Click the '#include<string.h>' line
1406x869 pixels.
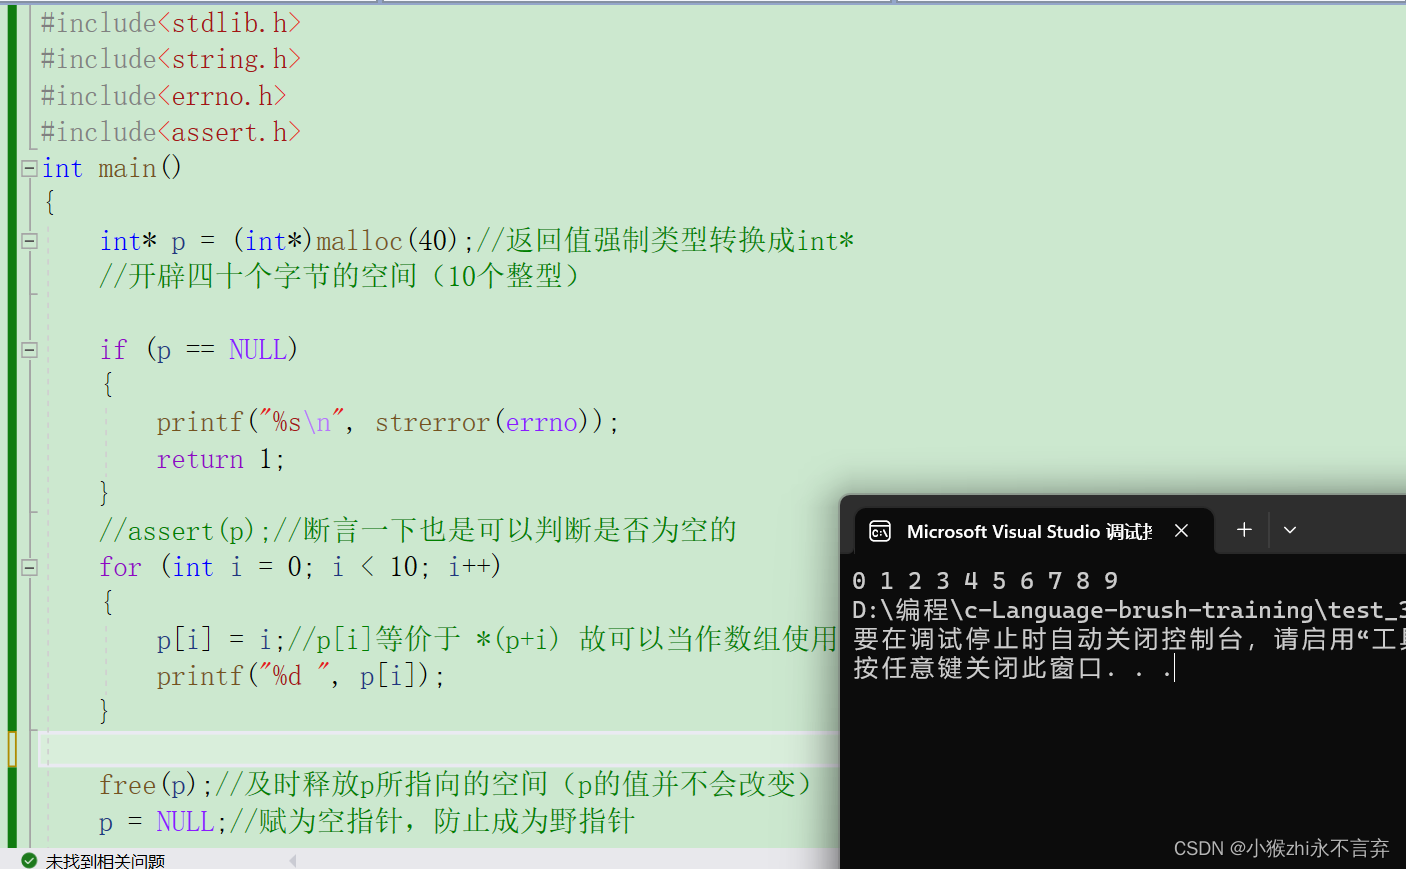click(x=170, y=59)
